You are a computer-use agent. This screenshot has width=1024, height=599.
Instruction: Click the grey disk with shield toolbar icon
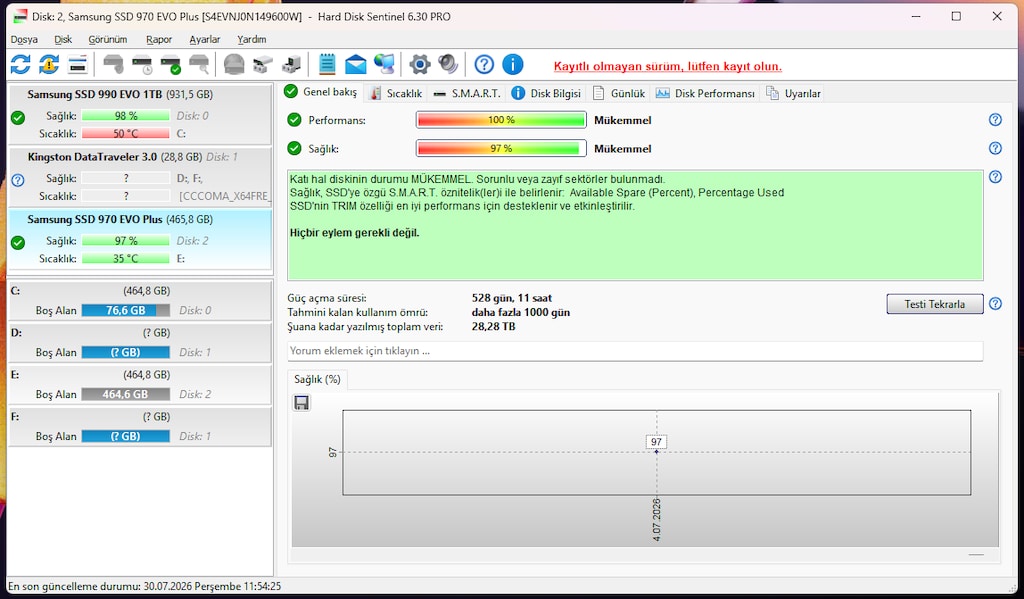(x=113, y=64)
